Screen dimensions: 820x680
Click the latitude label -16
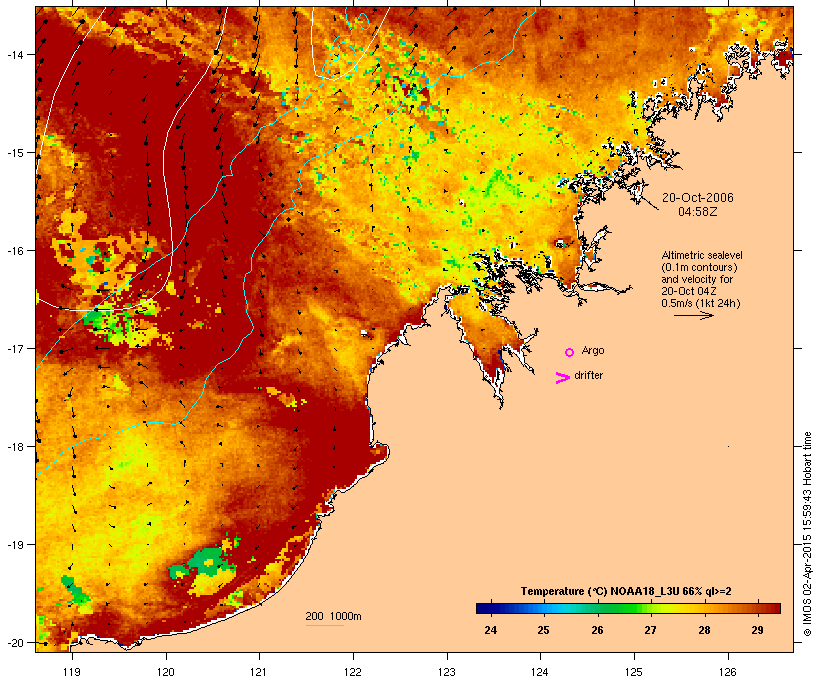click(15, 251)
